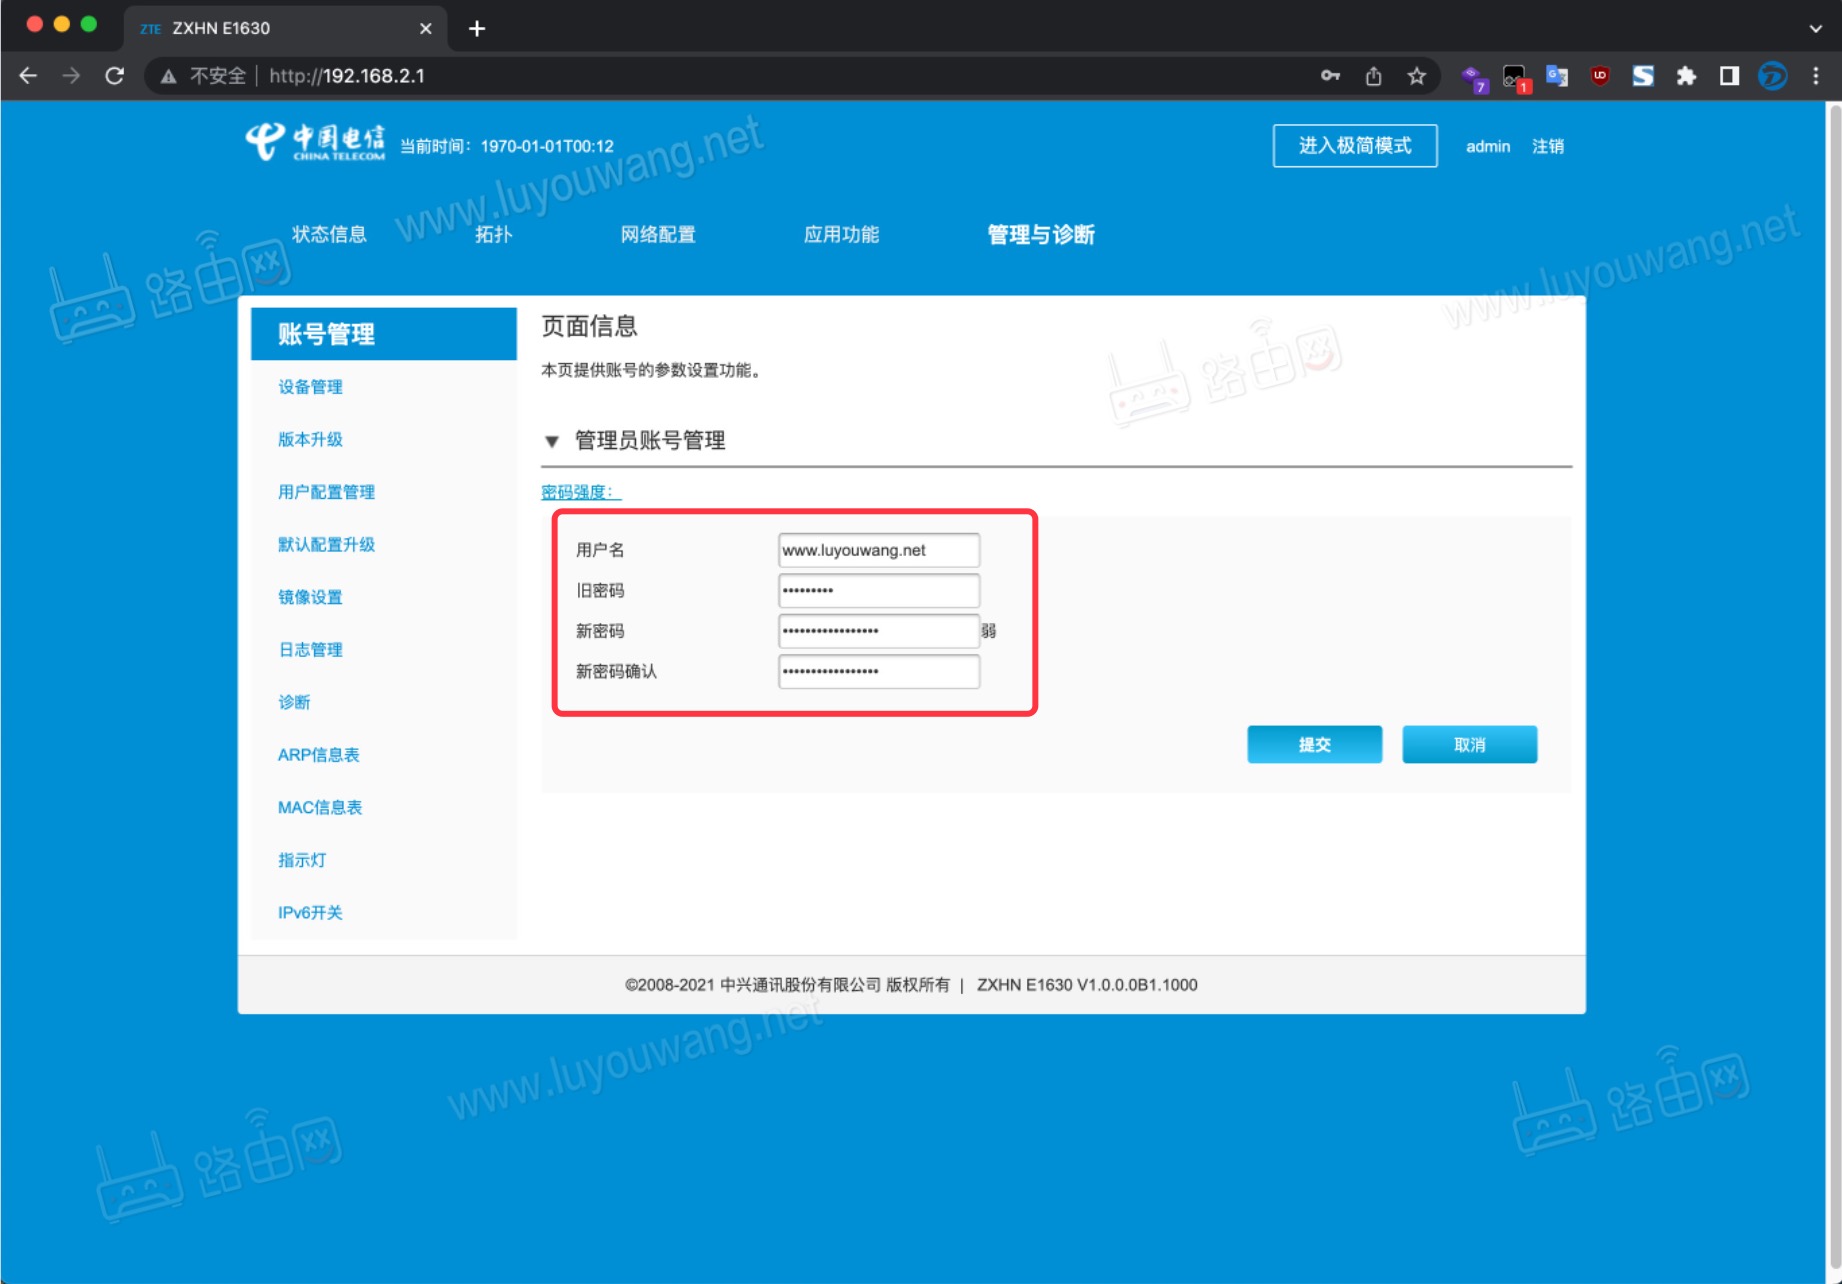Image resolution: width=1842 pixels, height=1284 pixels.
Task: Open the uBlock Origin extension
Action: tap(1598, 75)
